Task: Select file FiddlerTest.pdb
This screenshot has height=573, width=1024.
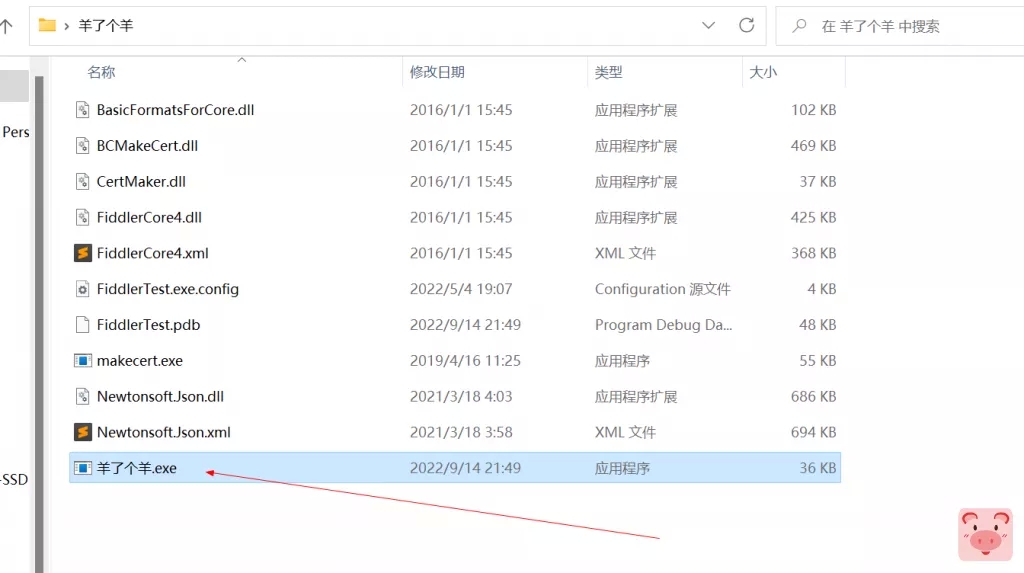Action: tap(148, 325)
